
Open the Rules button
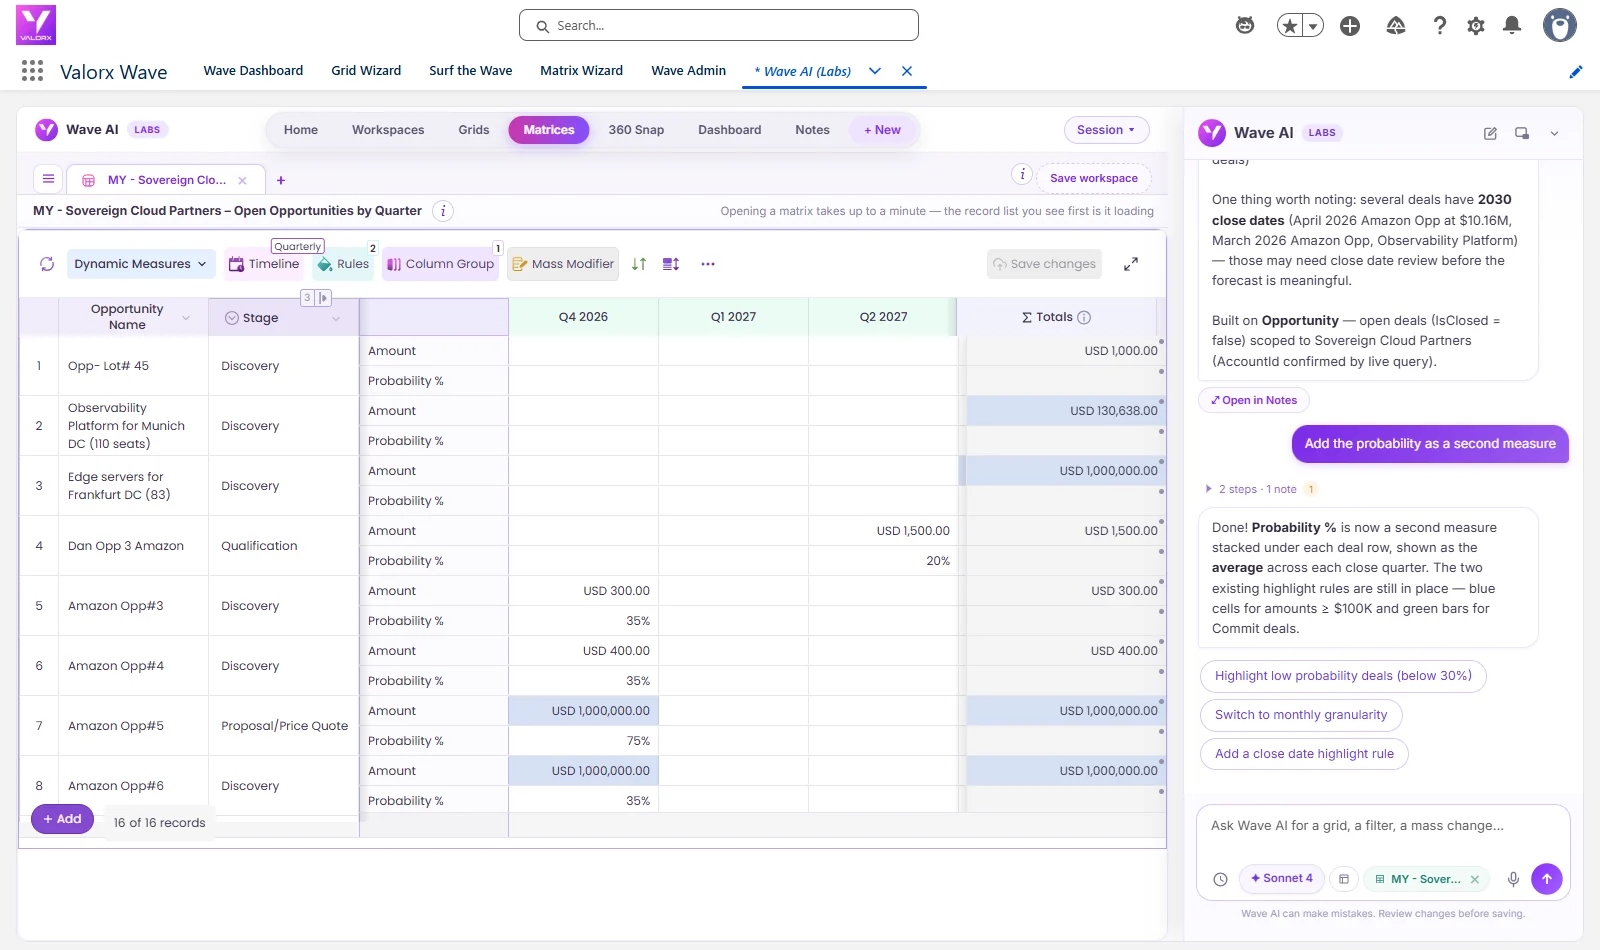pyautogui.click(x=344, y=264)
